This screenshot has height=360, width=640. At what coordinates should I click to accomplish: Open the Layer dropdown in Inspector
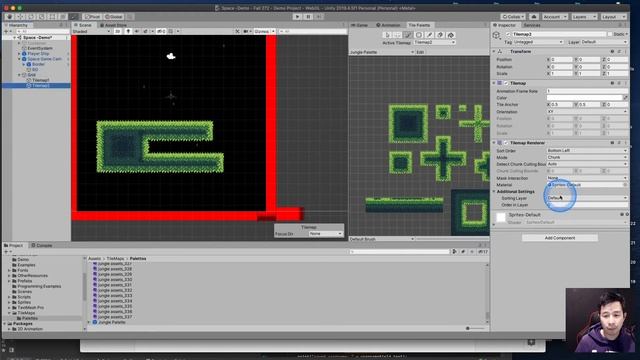tap(604, 42)
